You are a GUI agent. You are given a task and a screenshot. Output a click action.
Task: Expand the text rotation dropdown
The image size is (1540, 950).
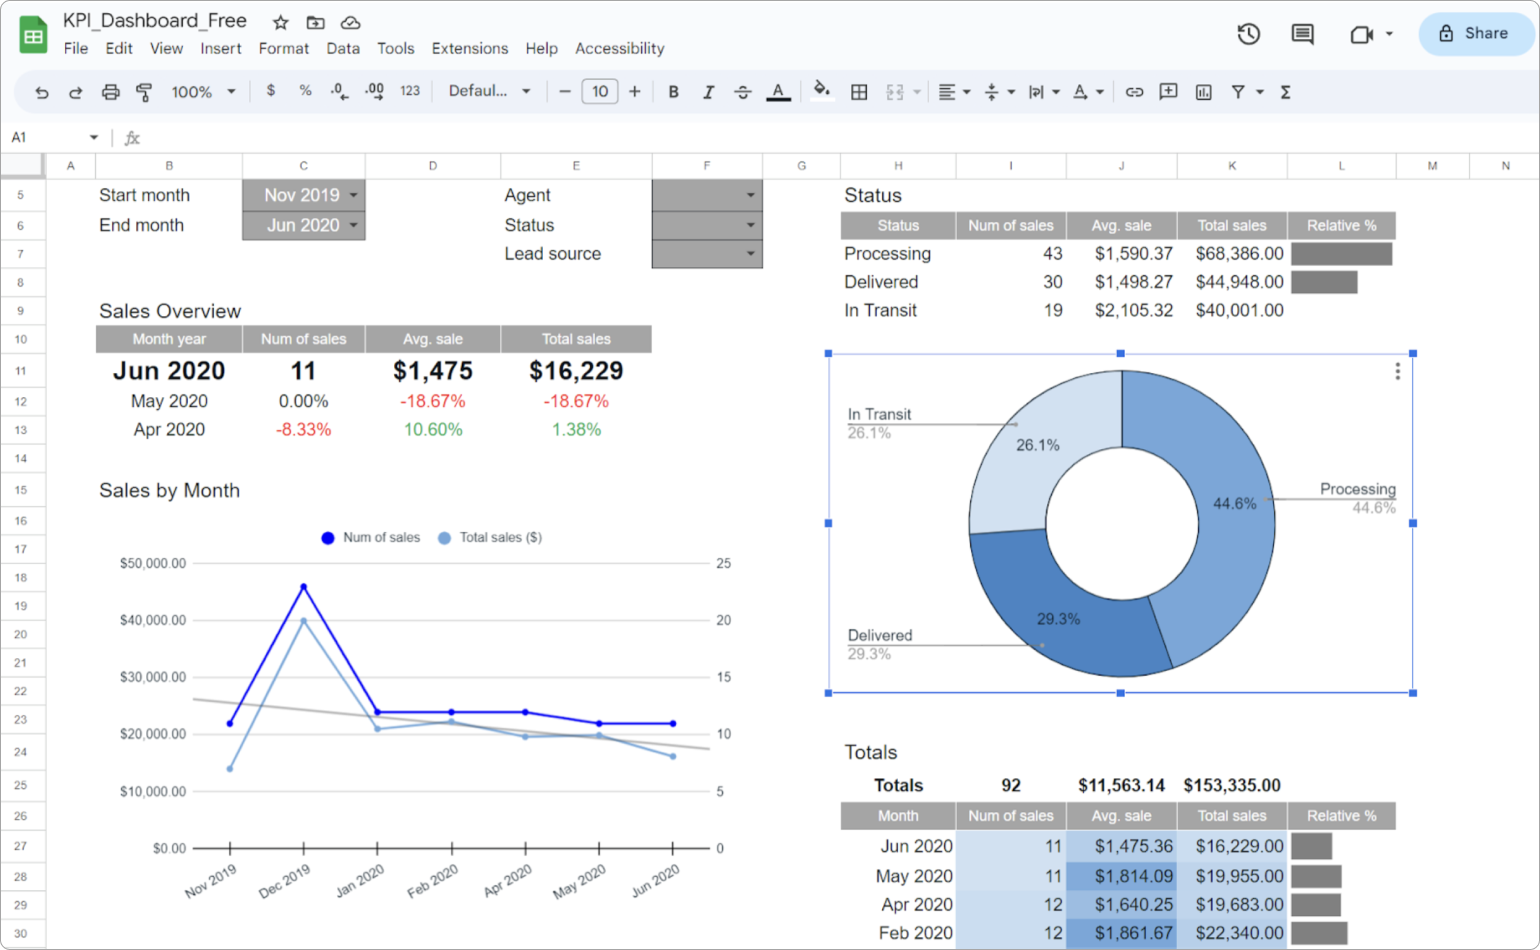pos(1100,92)
